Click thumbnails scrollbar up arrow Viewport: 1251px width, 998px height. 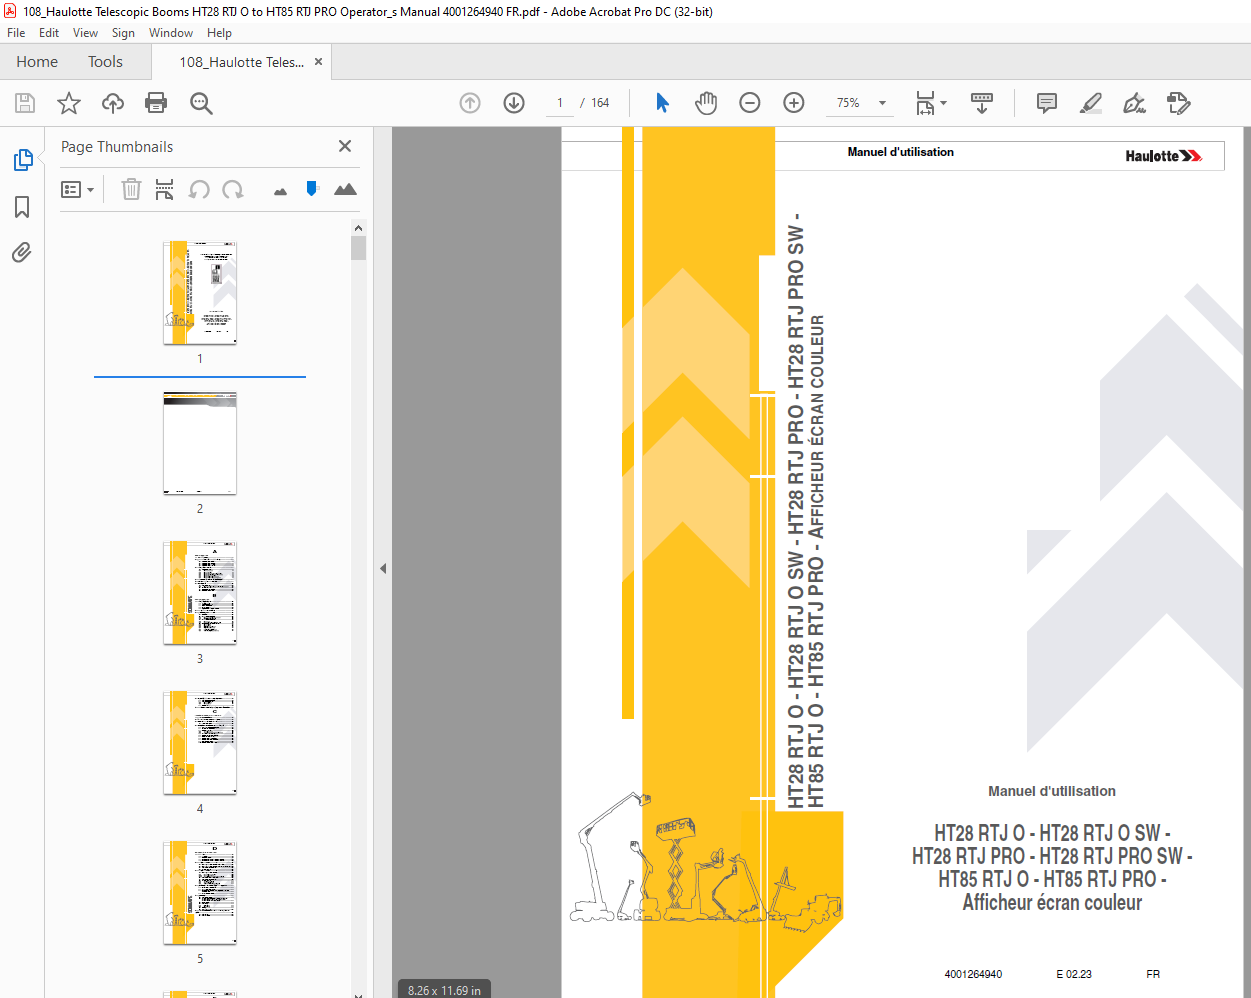358,227
